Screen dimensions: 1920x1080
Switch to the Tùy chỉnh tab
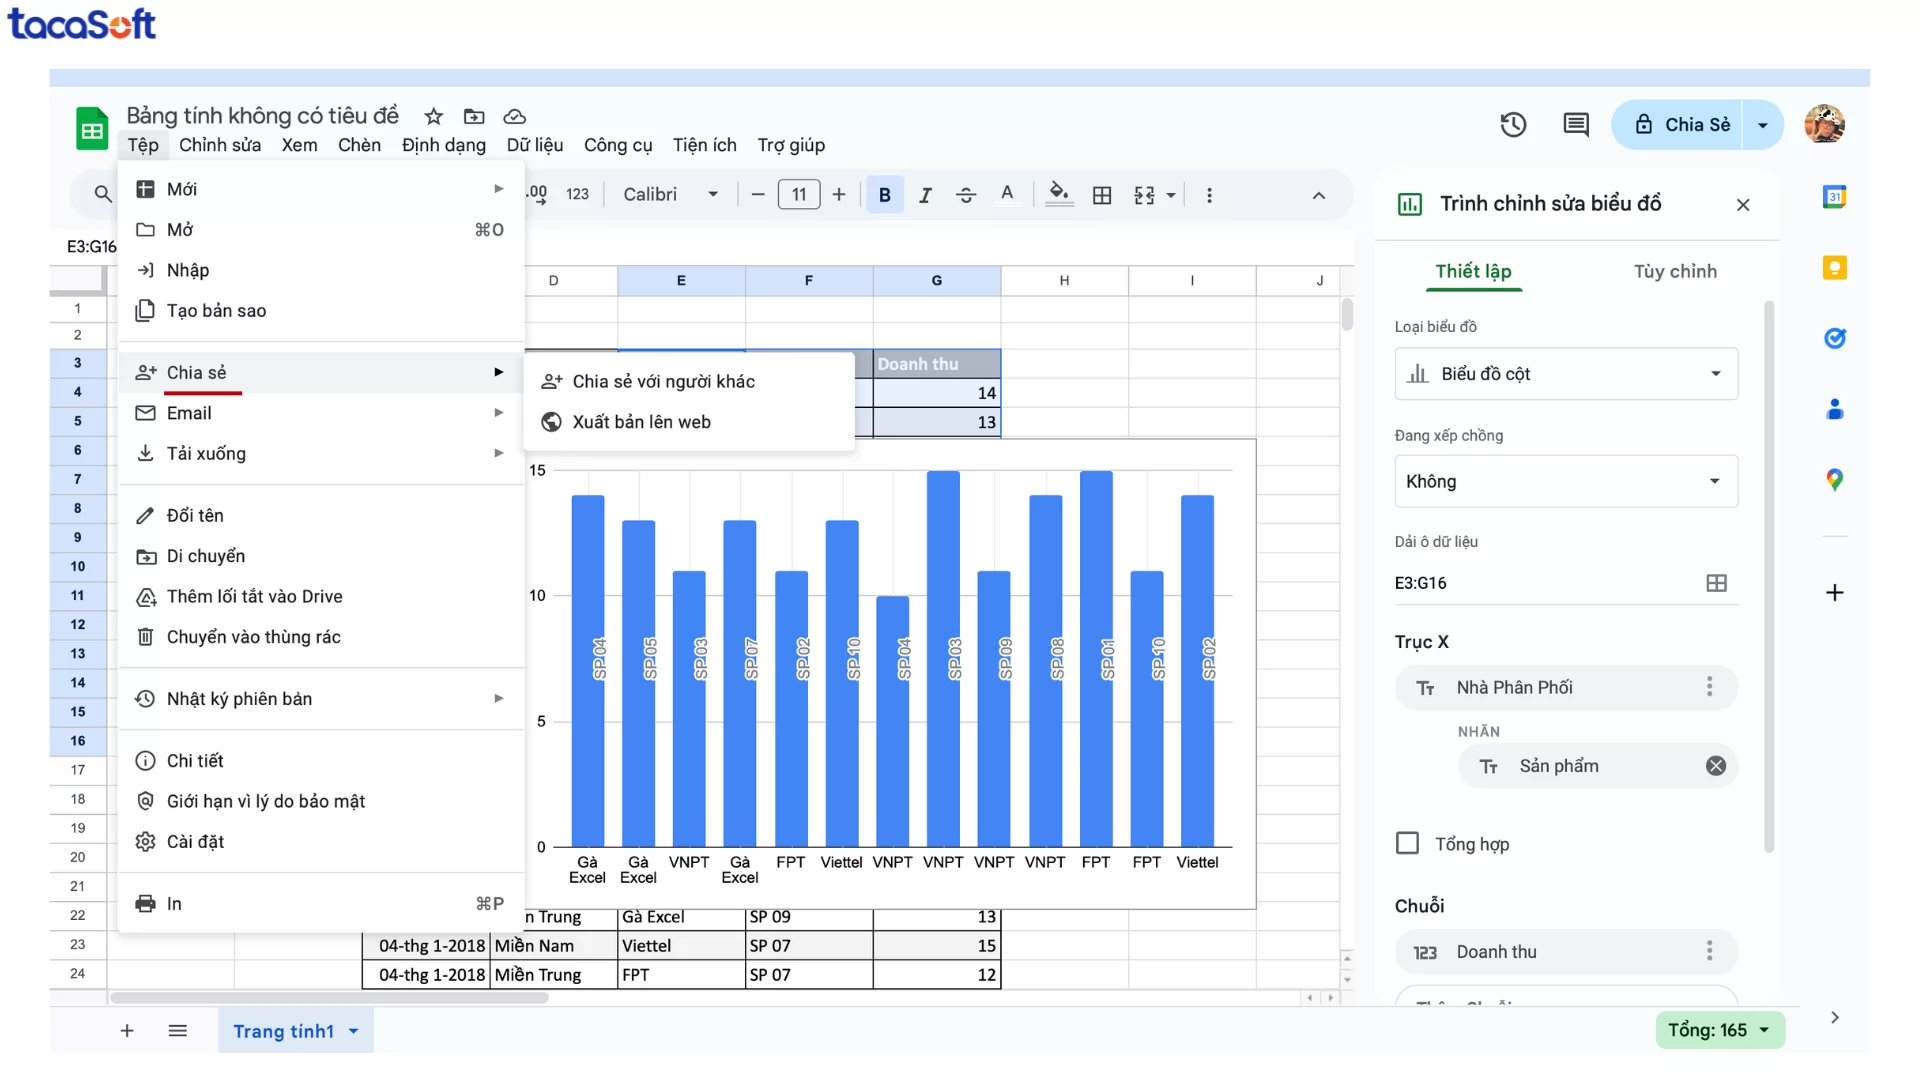tap(1674, 271)
